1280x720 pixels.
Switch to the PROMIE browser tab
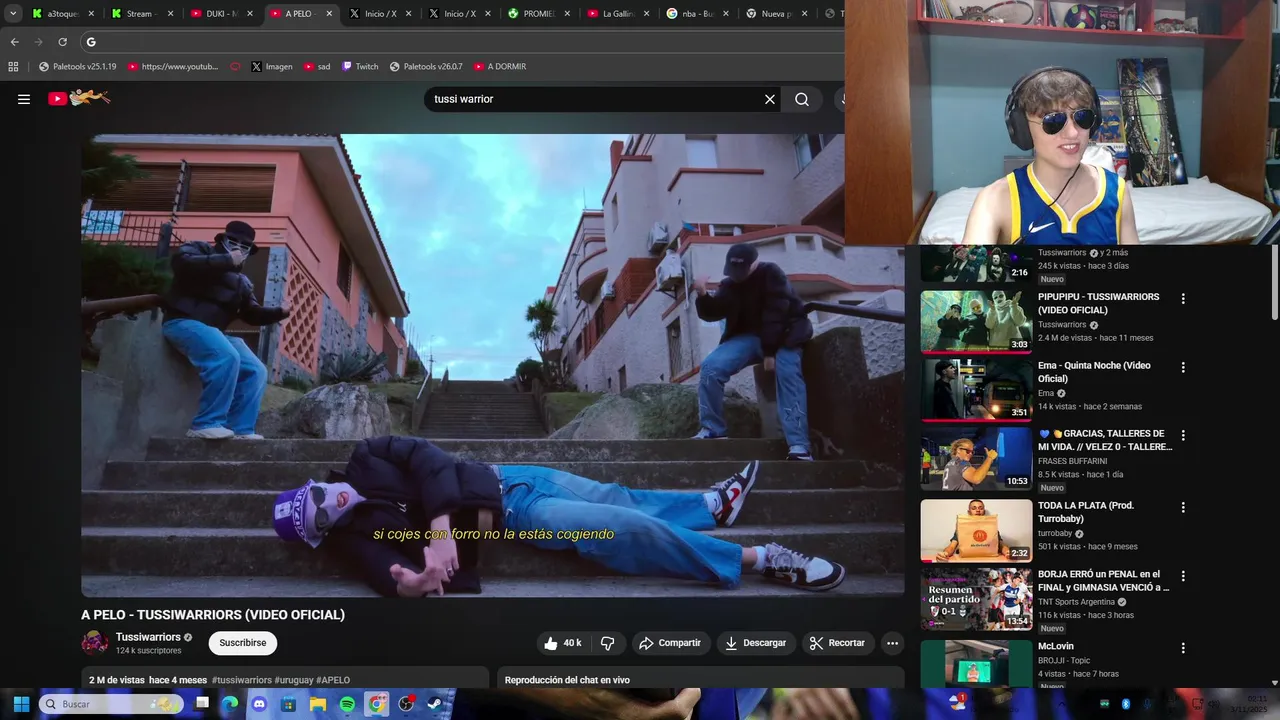point(540,14)
